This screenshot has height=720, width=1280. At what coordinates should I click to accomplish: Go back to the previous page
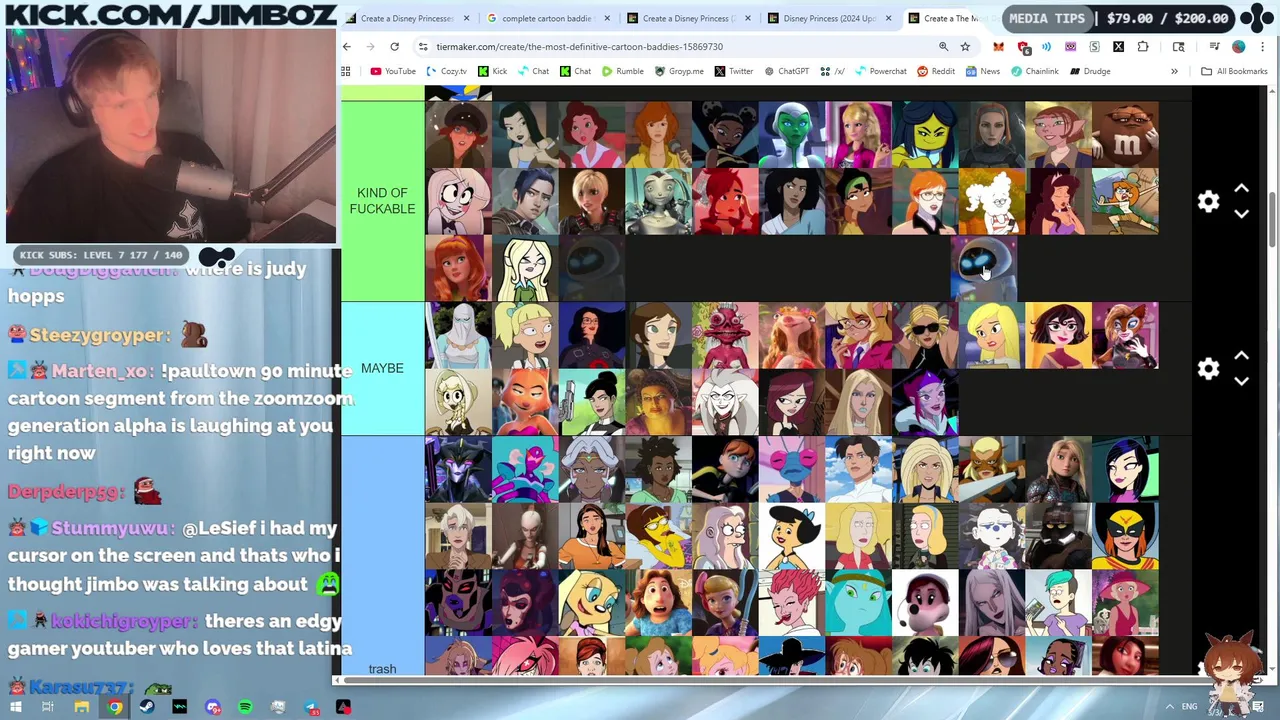pyautogui.click(x=347, y=46)
